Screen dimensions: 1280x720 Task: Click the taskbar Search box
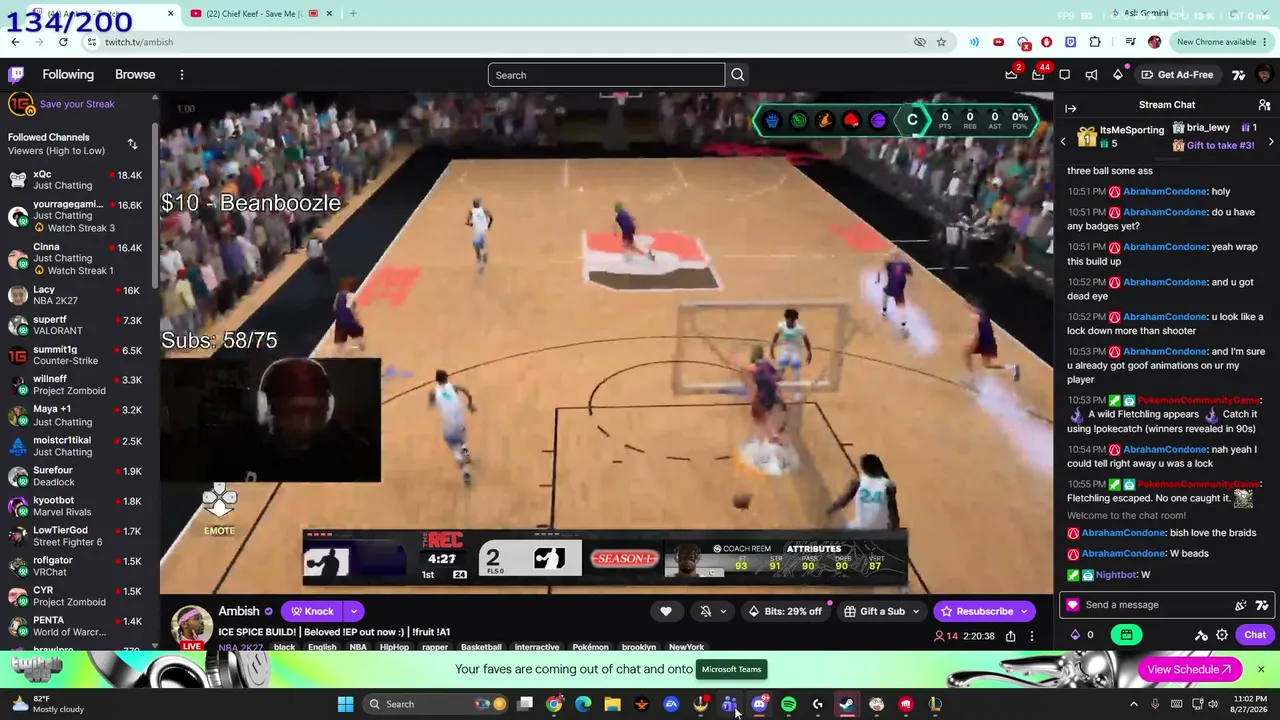[434, 704]
